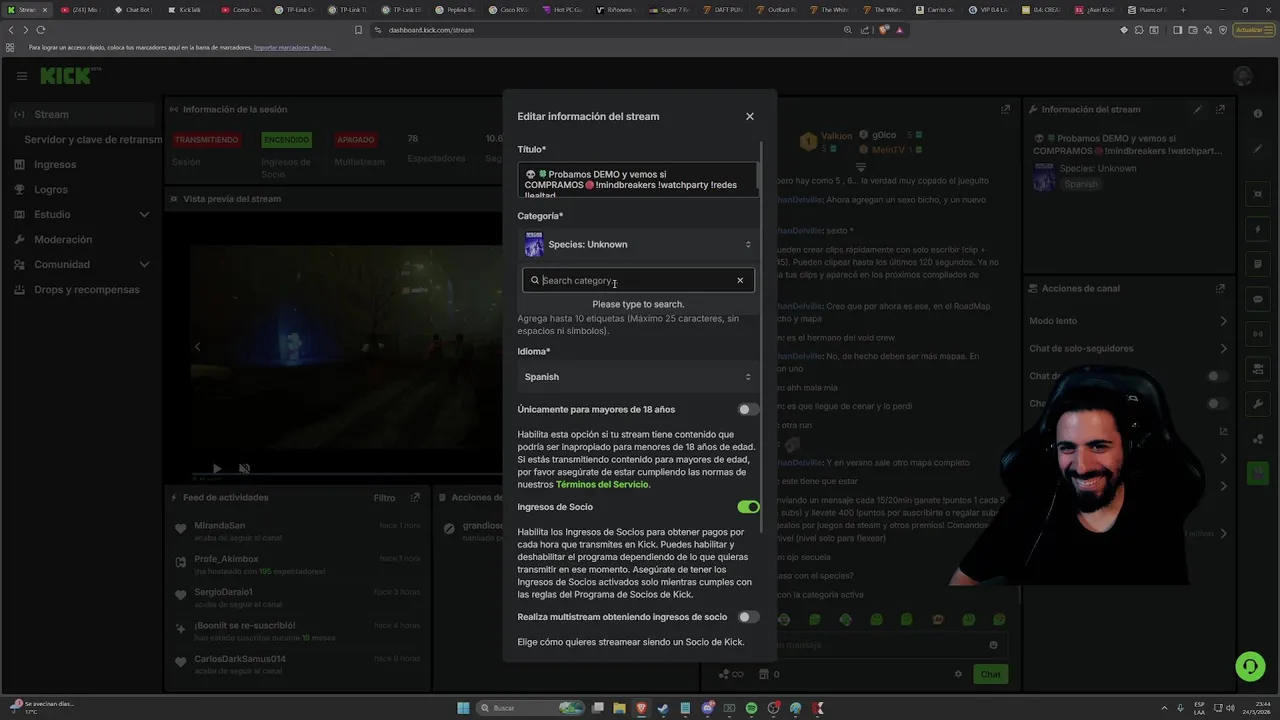This screenshot has height=720, width=1280.
Task: Open the Idioma Spanish dropdown
Action: 638,377
